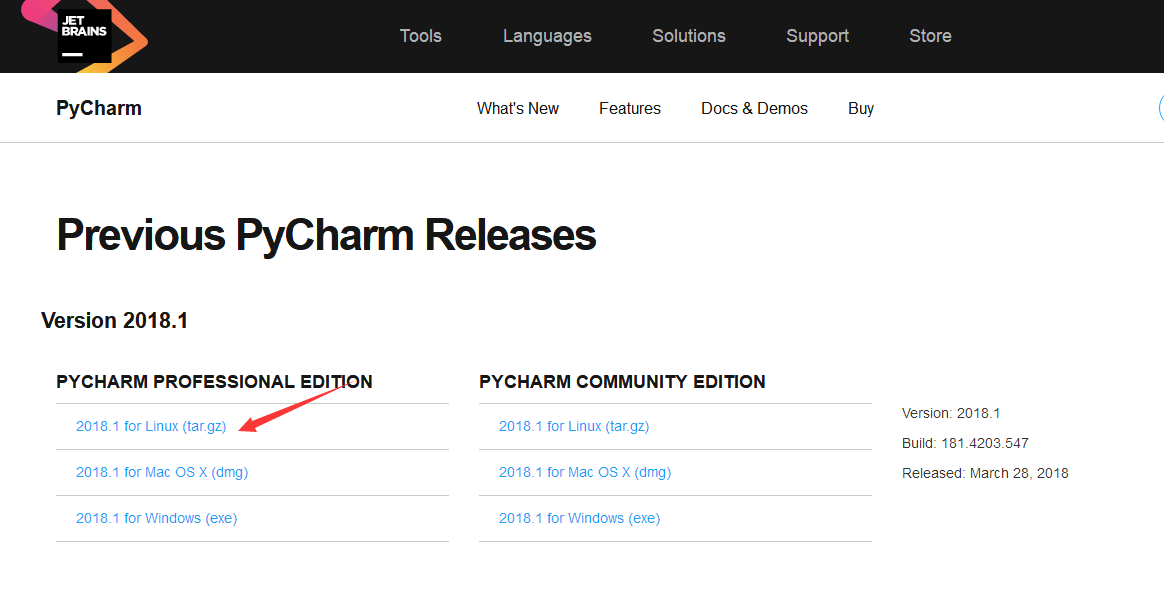This screenshot has height=606, width=1164.
Task: Open the Tools menu
Action: pos(420,35)
